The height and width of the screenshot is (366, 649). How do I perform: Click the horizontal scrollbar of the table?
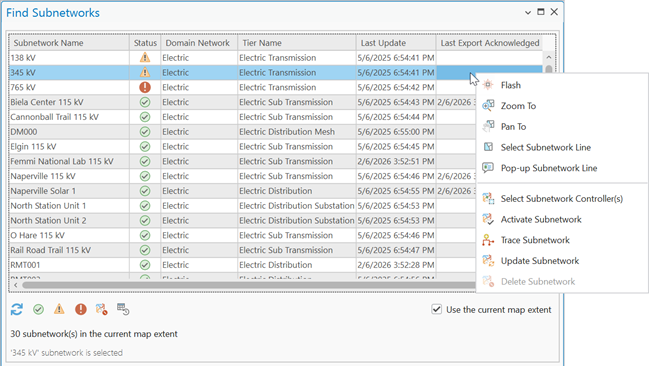pos(248,285)
